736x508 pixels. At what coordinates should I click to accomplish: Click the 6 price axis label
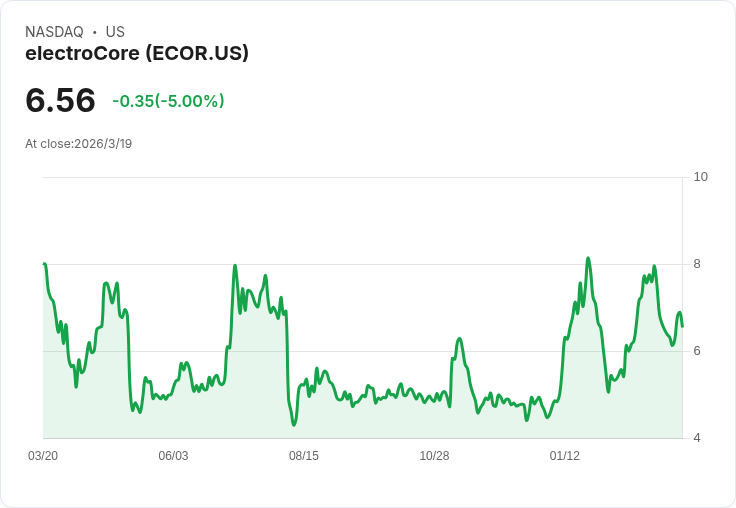click(697, 351)
